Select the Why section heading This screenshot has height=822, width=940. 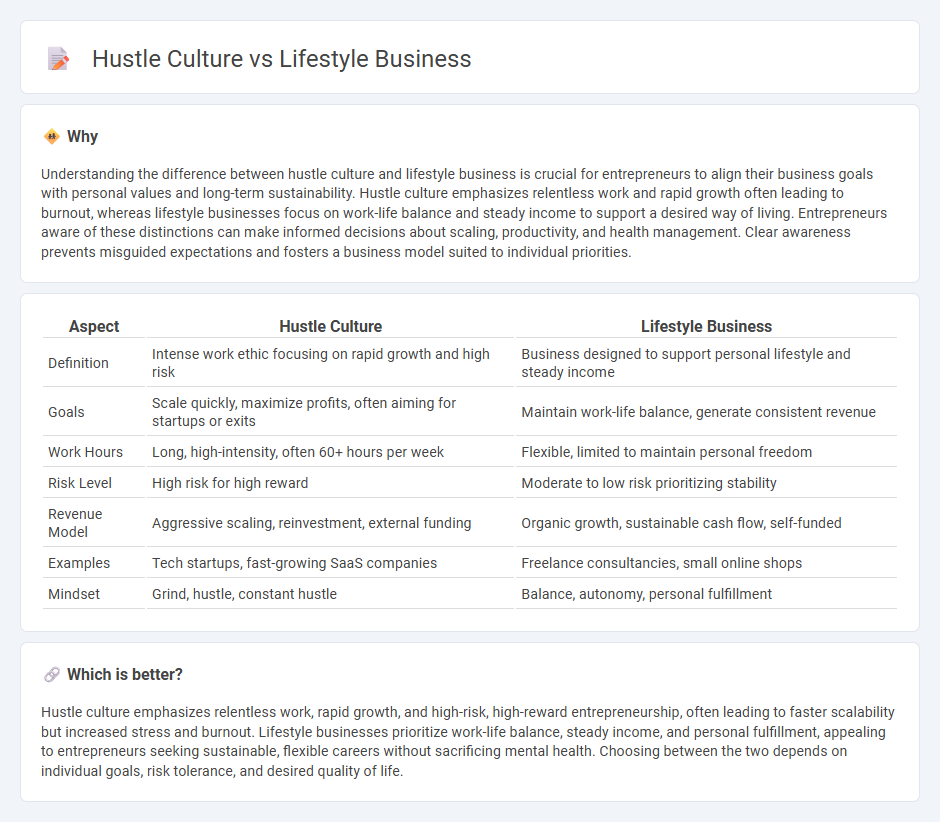pyautogui.click(x=82, y=137)
